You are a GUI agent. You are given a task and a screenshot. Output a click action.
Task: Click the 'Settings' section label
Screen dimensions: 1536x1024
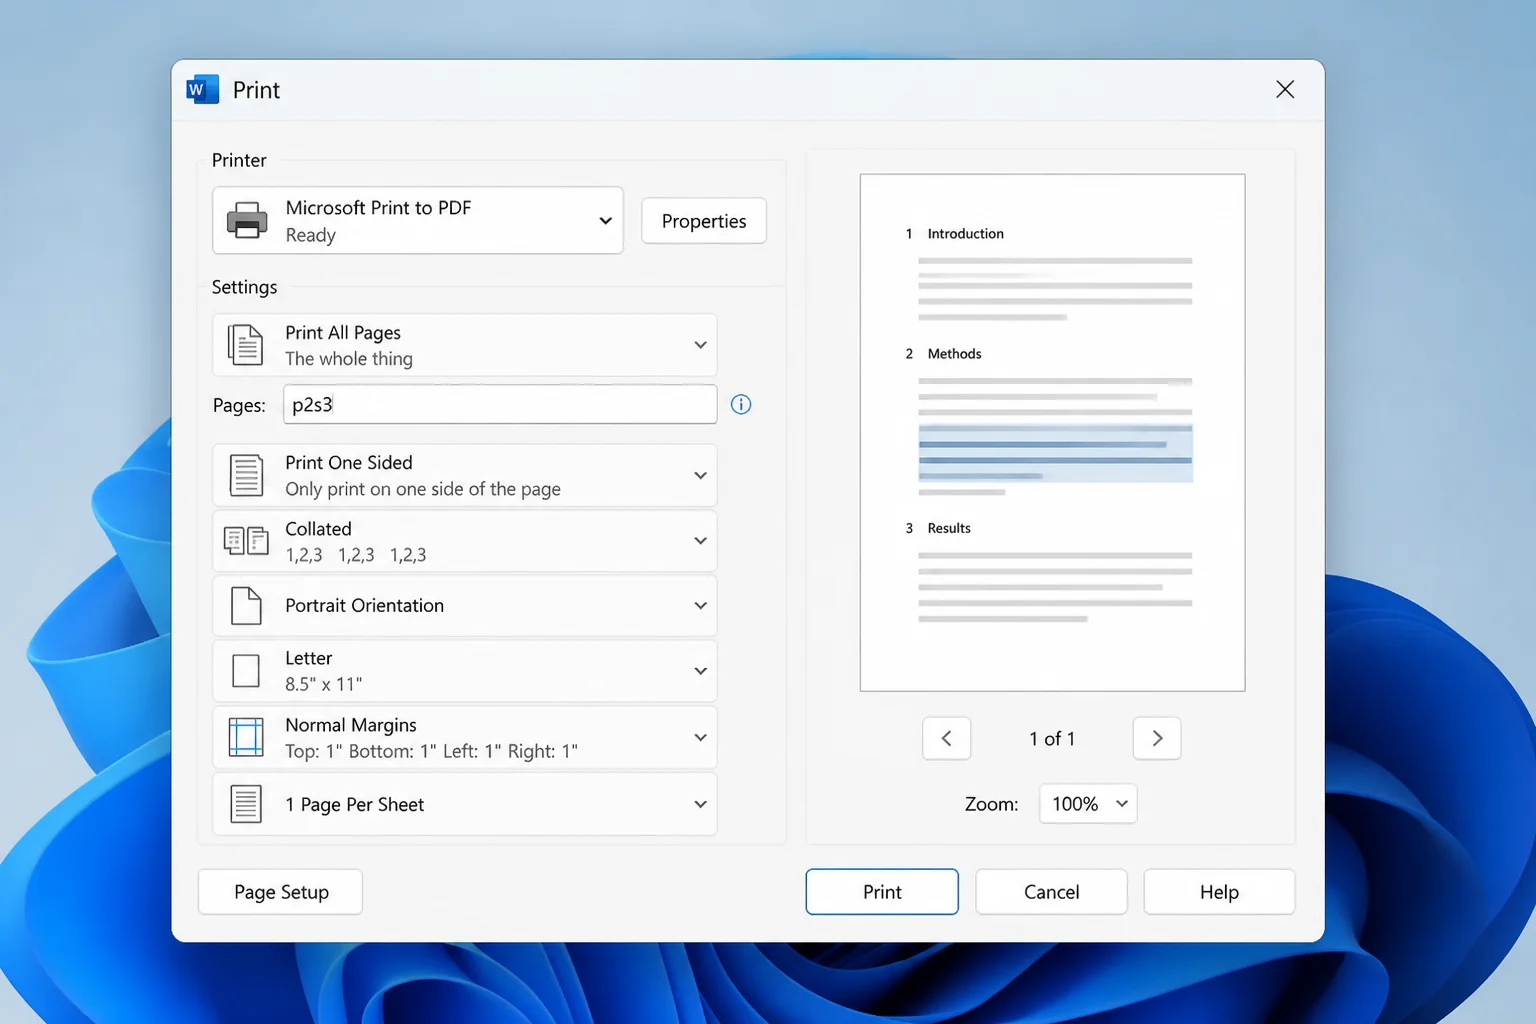click(244, 287)
